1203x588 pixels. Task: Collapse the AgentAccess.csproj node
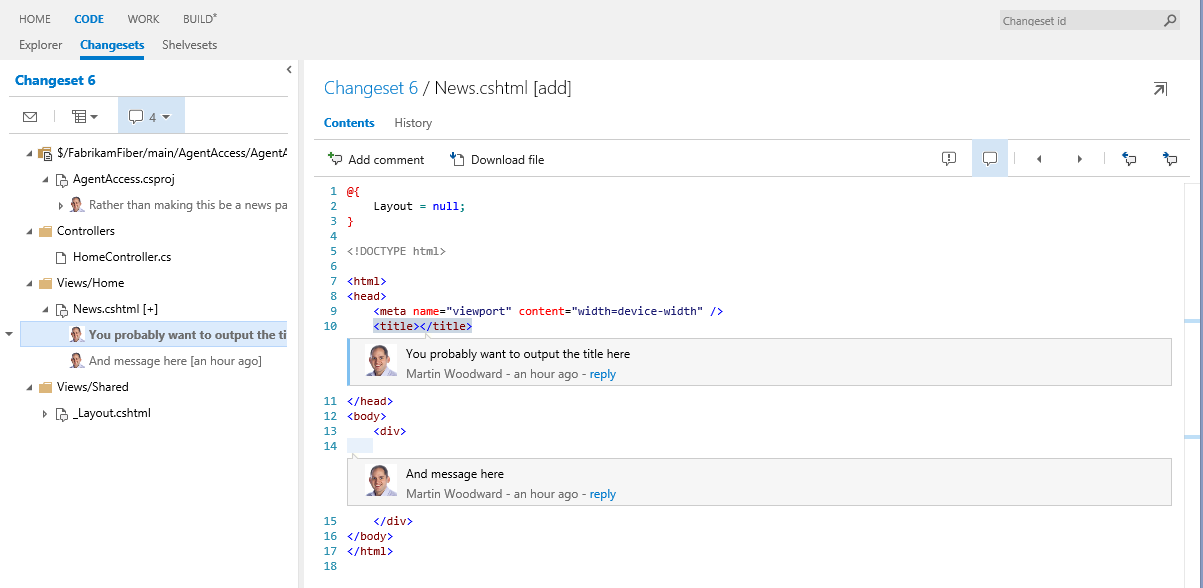tap(45, 179)
